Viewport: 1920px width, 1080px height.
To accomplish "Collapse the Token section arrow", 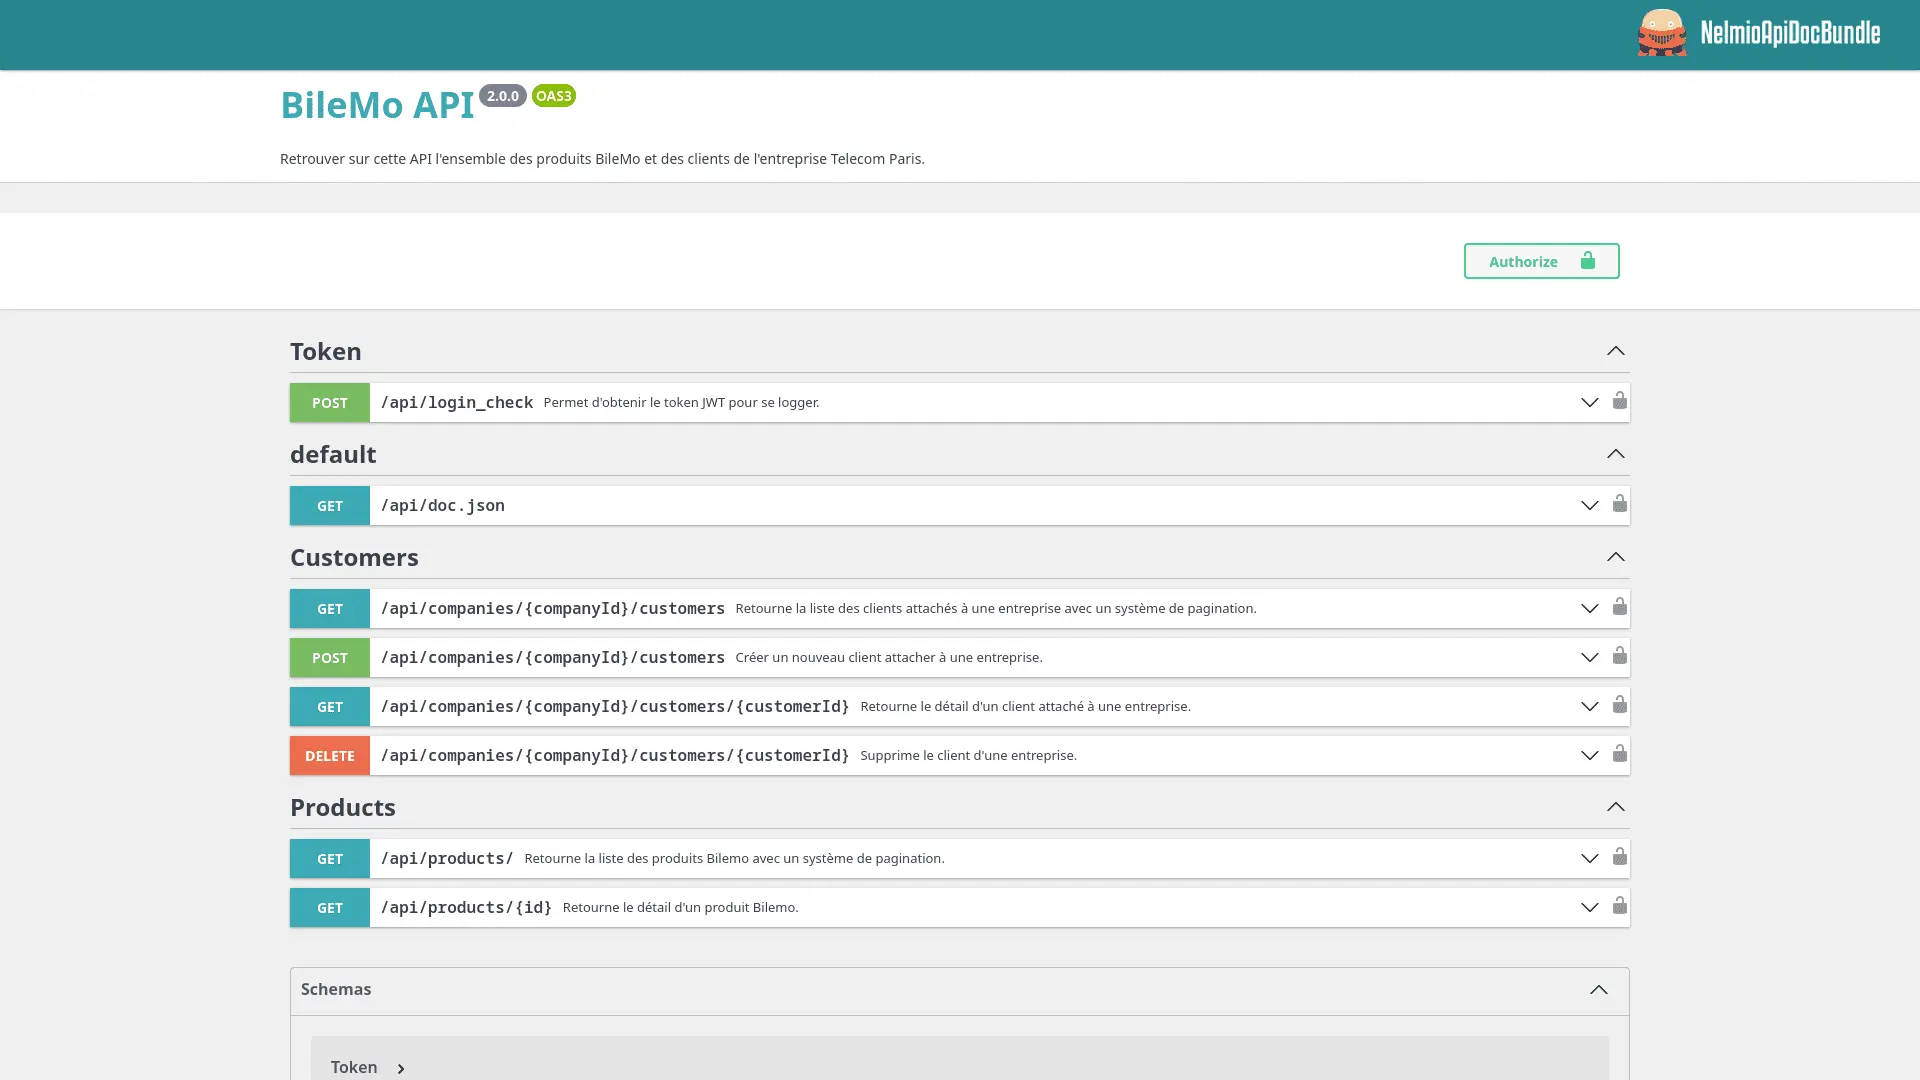I will 1615,351.
